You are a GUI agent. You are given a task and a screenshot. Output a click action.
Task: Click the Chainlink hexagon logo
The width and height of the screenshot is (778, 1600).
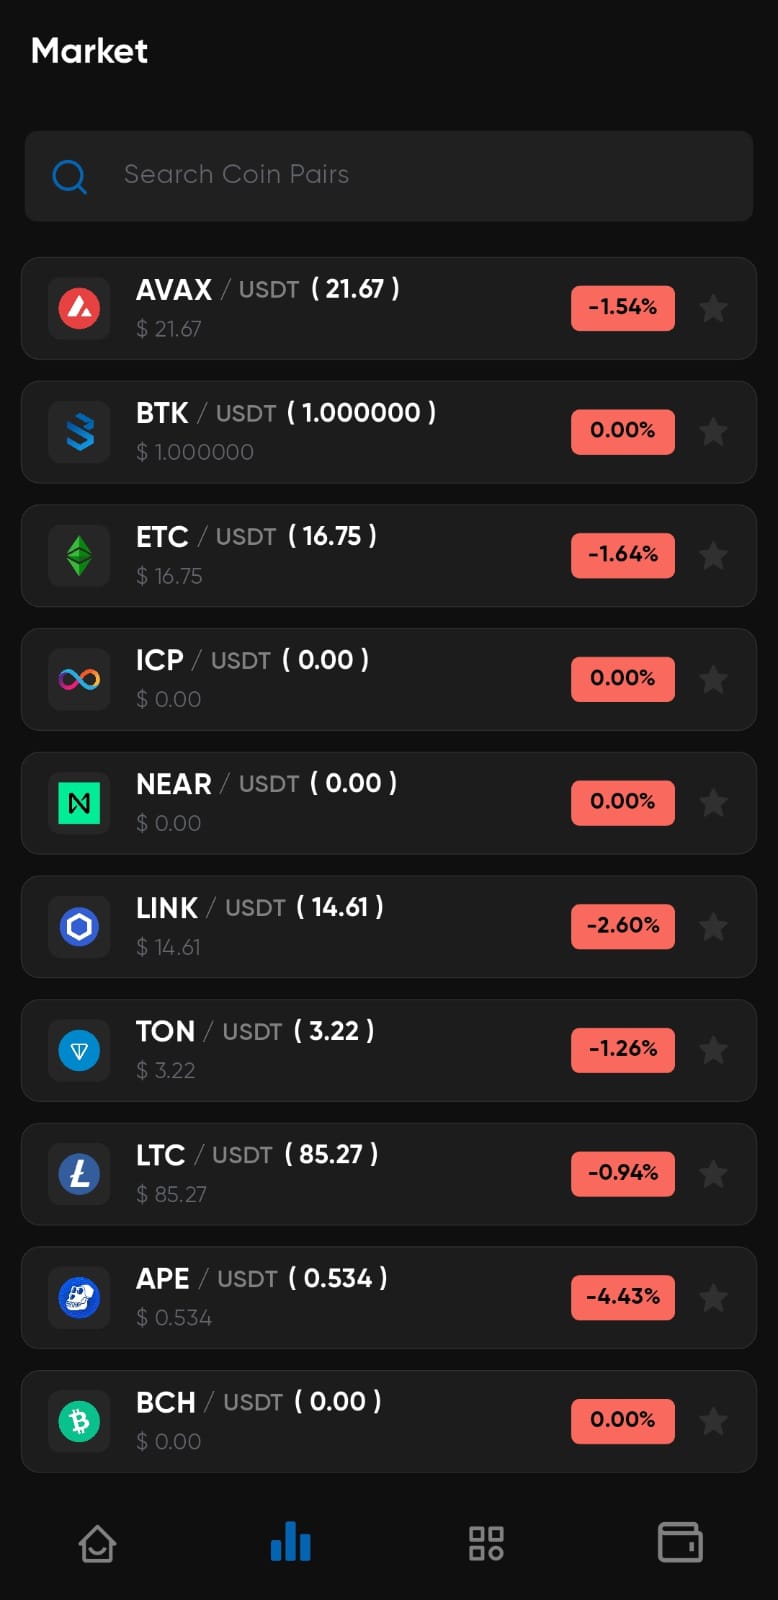(79, 927)
